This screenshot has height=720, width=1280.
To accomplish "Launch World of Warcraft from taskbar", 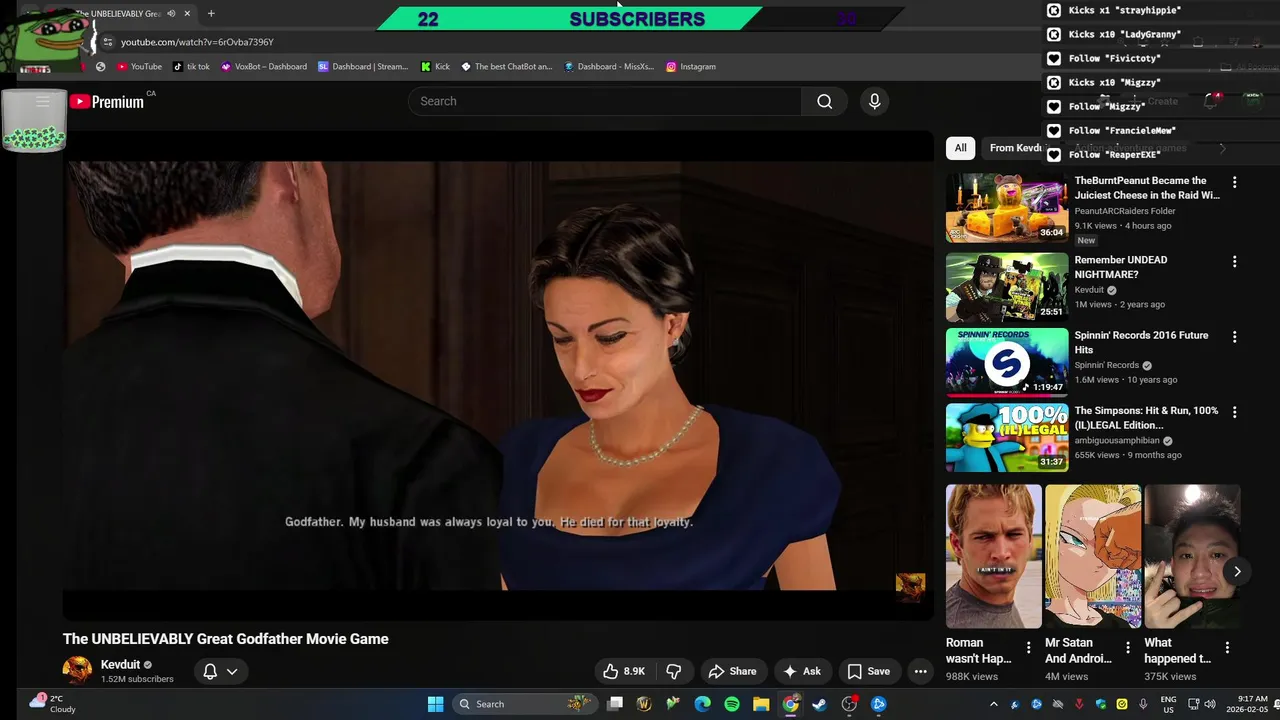I will [644, 704].
